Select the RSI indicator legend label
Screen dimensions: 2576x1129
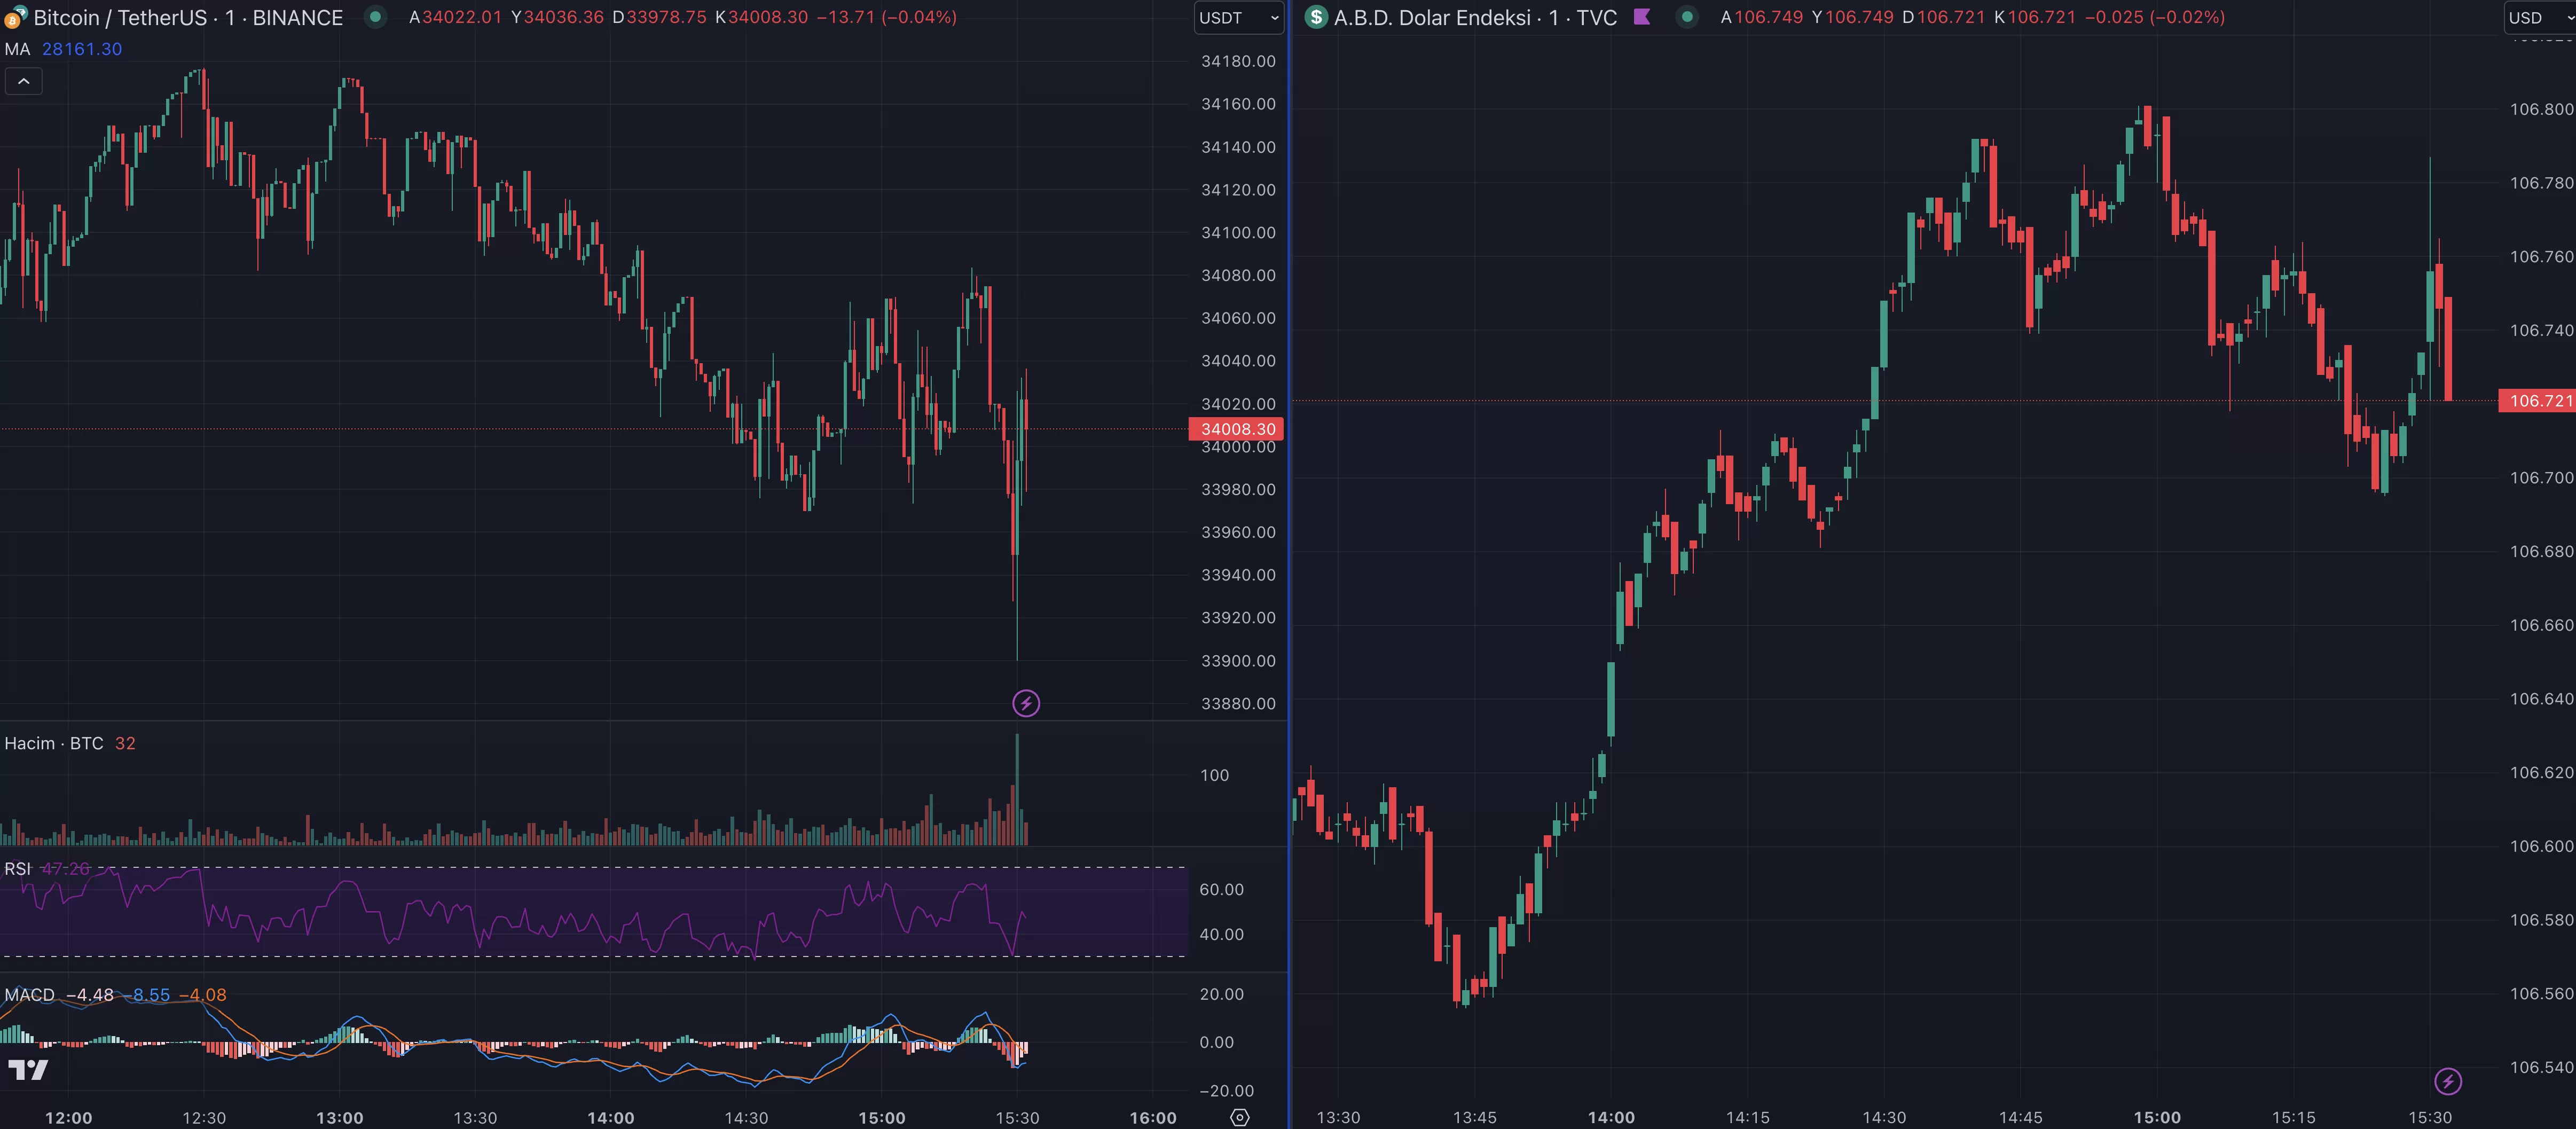(17, 868)
